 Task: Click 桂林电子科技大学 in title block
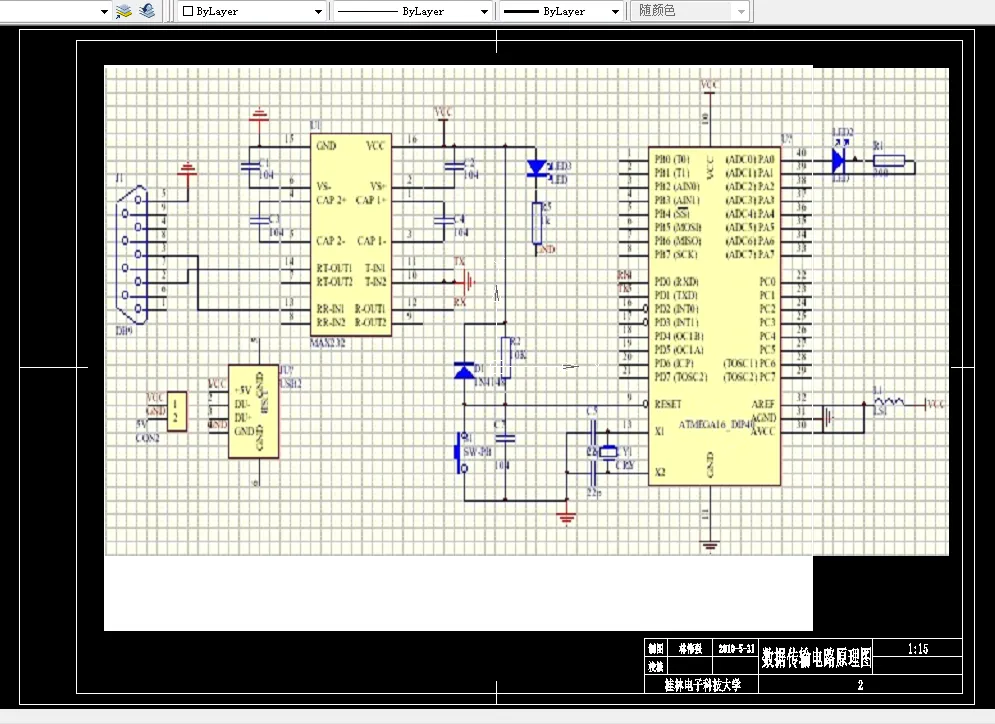pos(702,685)
